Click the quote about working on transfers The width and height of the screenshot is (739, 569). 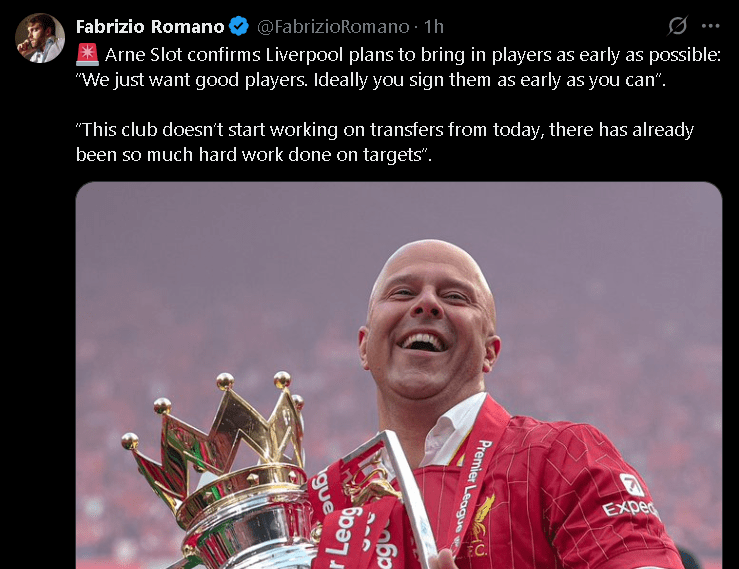[385, 142]
